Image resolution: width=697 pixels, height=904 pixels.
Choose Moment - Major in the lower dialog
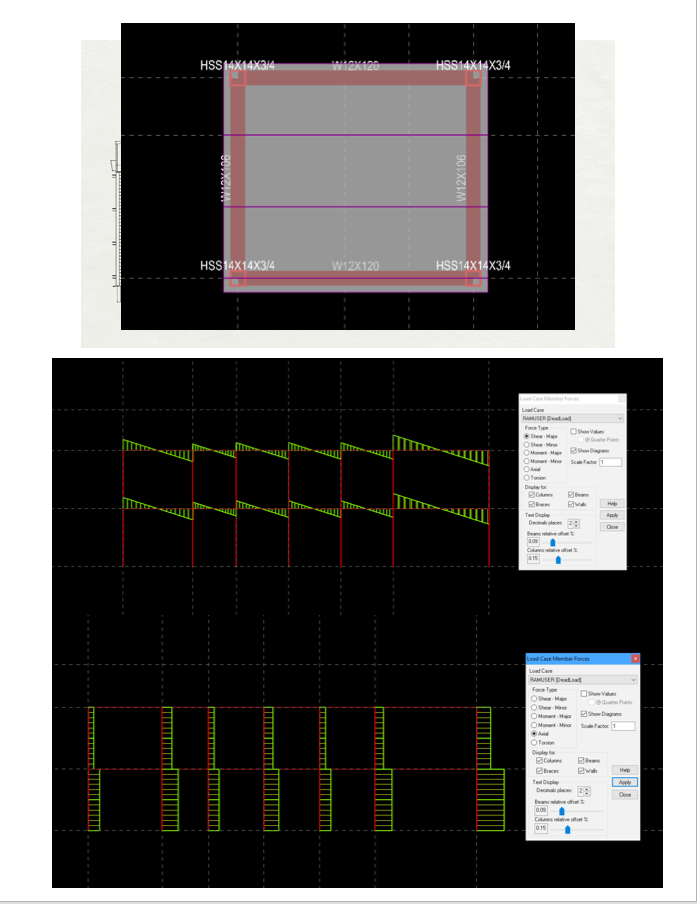533,716
